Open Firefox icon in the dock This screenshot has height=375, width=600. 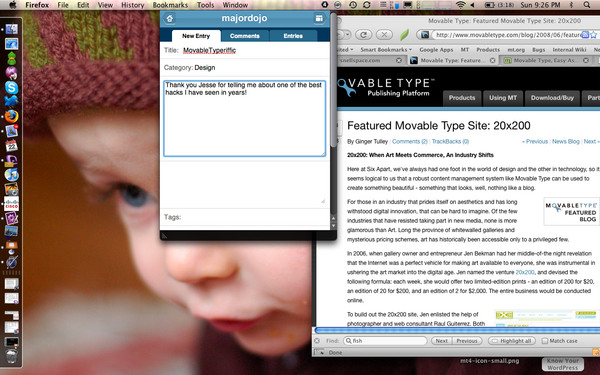point(11,116)
